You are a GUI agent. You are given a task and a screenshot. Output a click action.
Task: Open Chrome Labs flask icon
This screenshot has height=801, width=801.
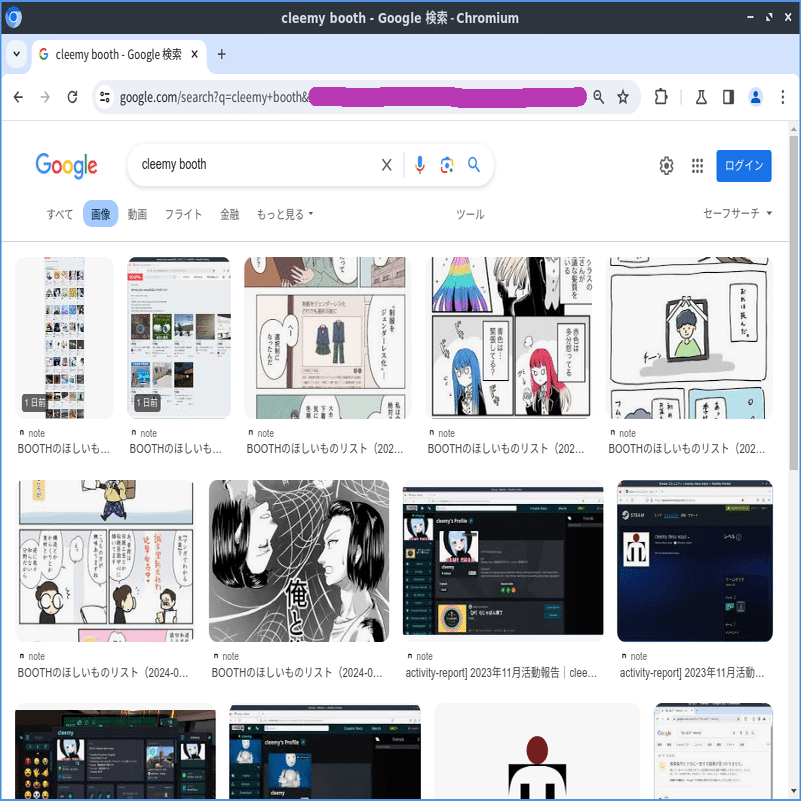pyautogui.click(x=701, y=97)
